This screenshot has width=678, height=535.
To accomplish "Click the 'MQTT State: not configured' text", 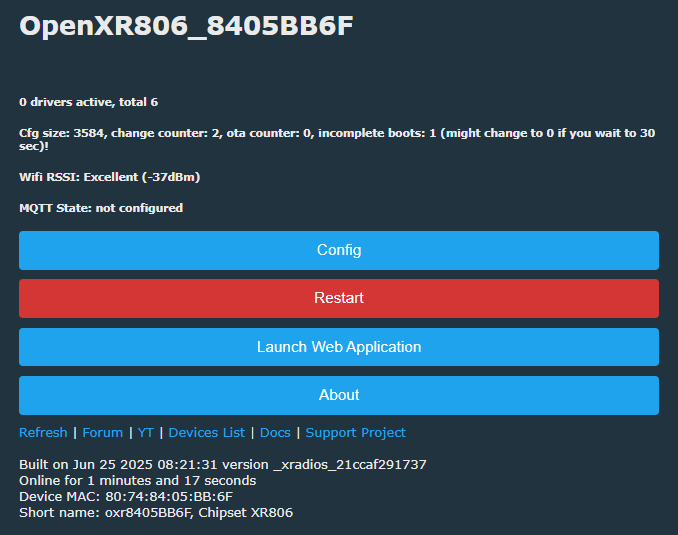I will 101,208.
